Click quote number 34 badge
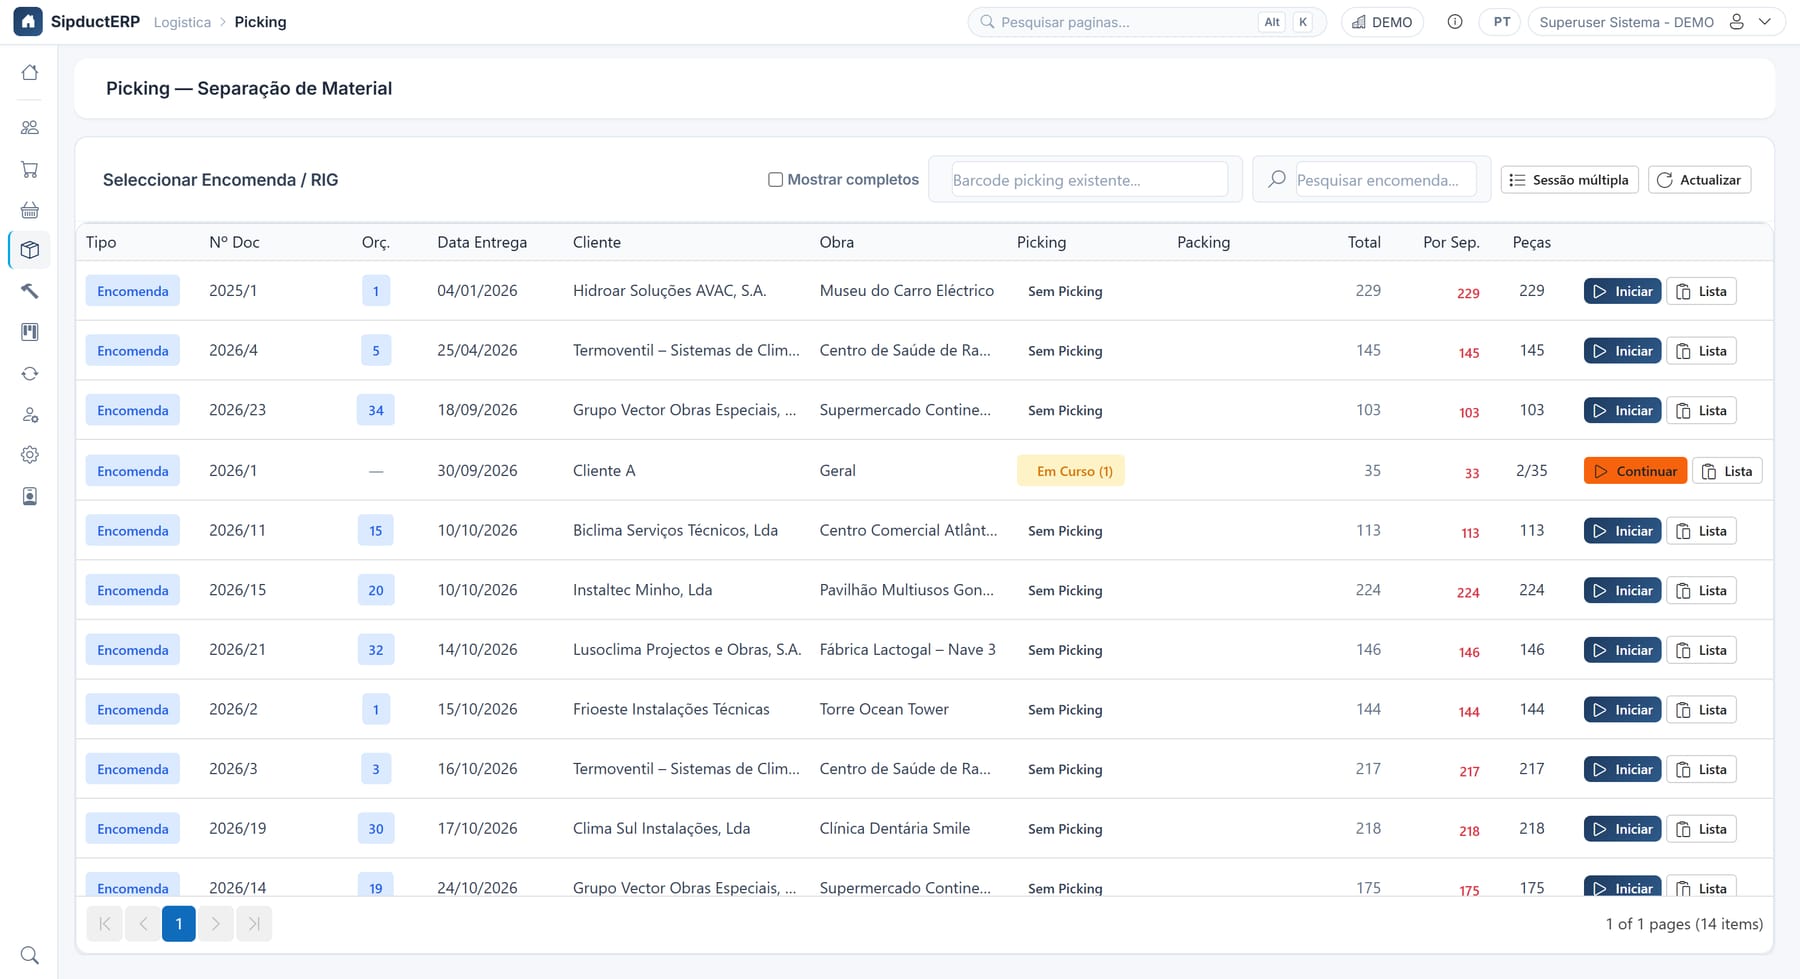The height and width of the screenshot is (979, 1800). [376, 411]
